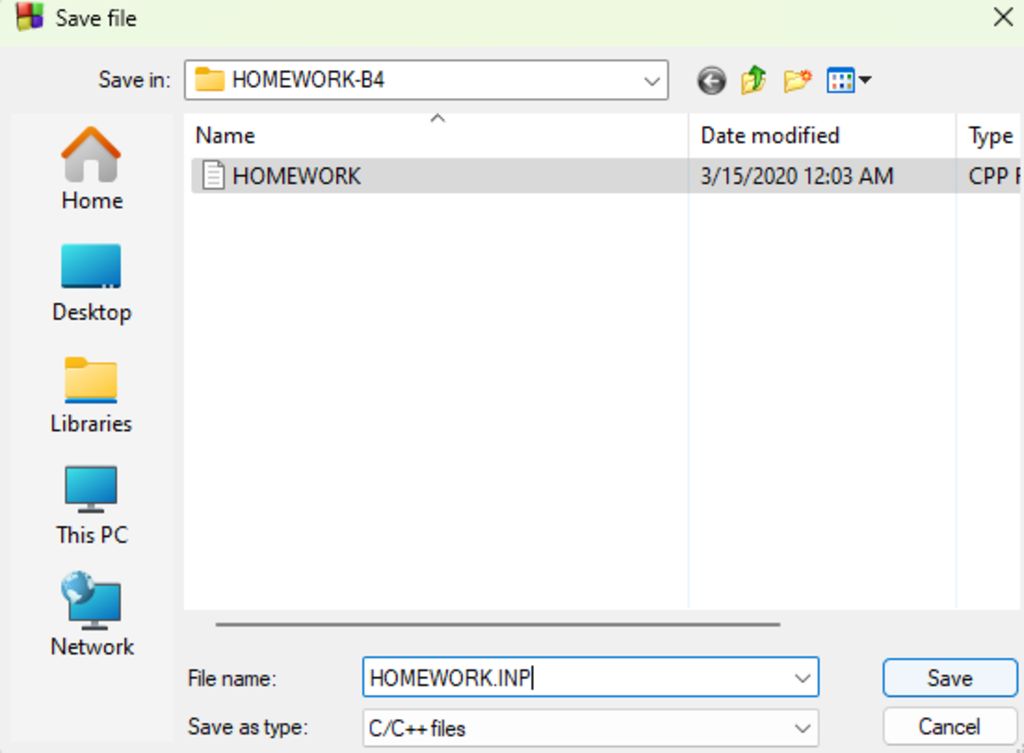Sort files by Name column
Viewport: 1024px width, 753px height.
[436, 135]
